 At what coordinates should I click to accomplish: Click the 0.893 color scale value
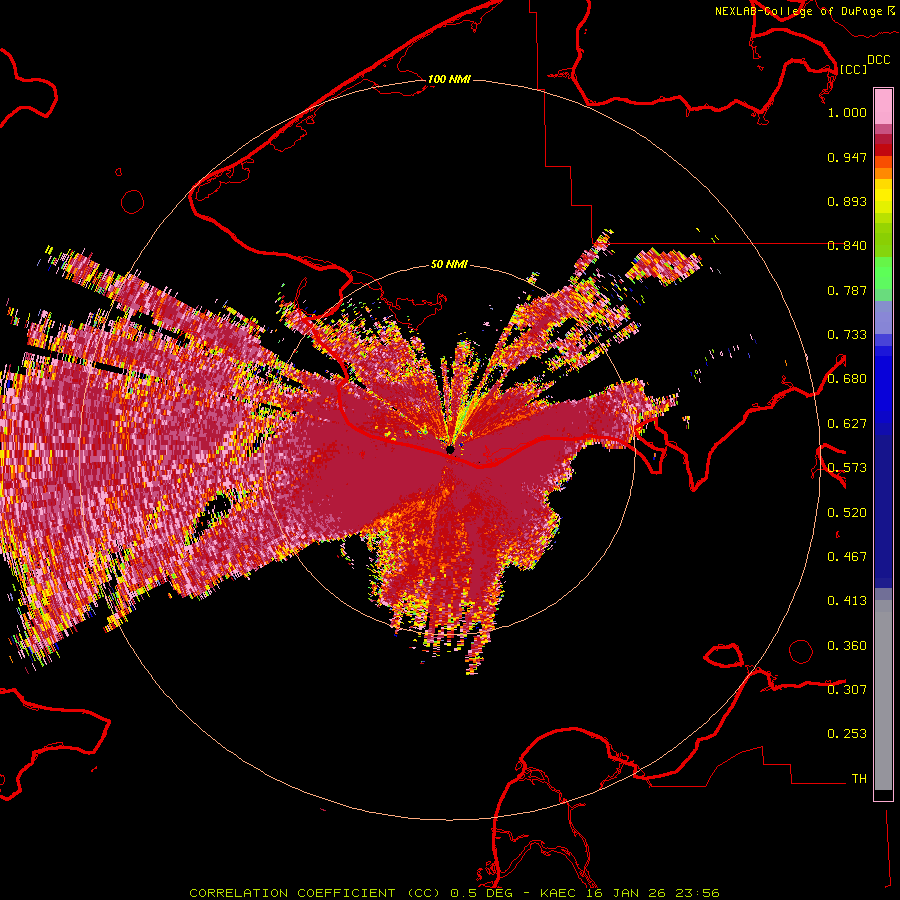click(847, 201)
